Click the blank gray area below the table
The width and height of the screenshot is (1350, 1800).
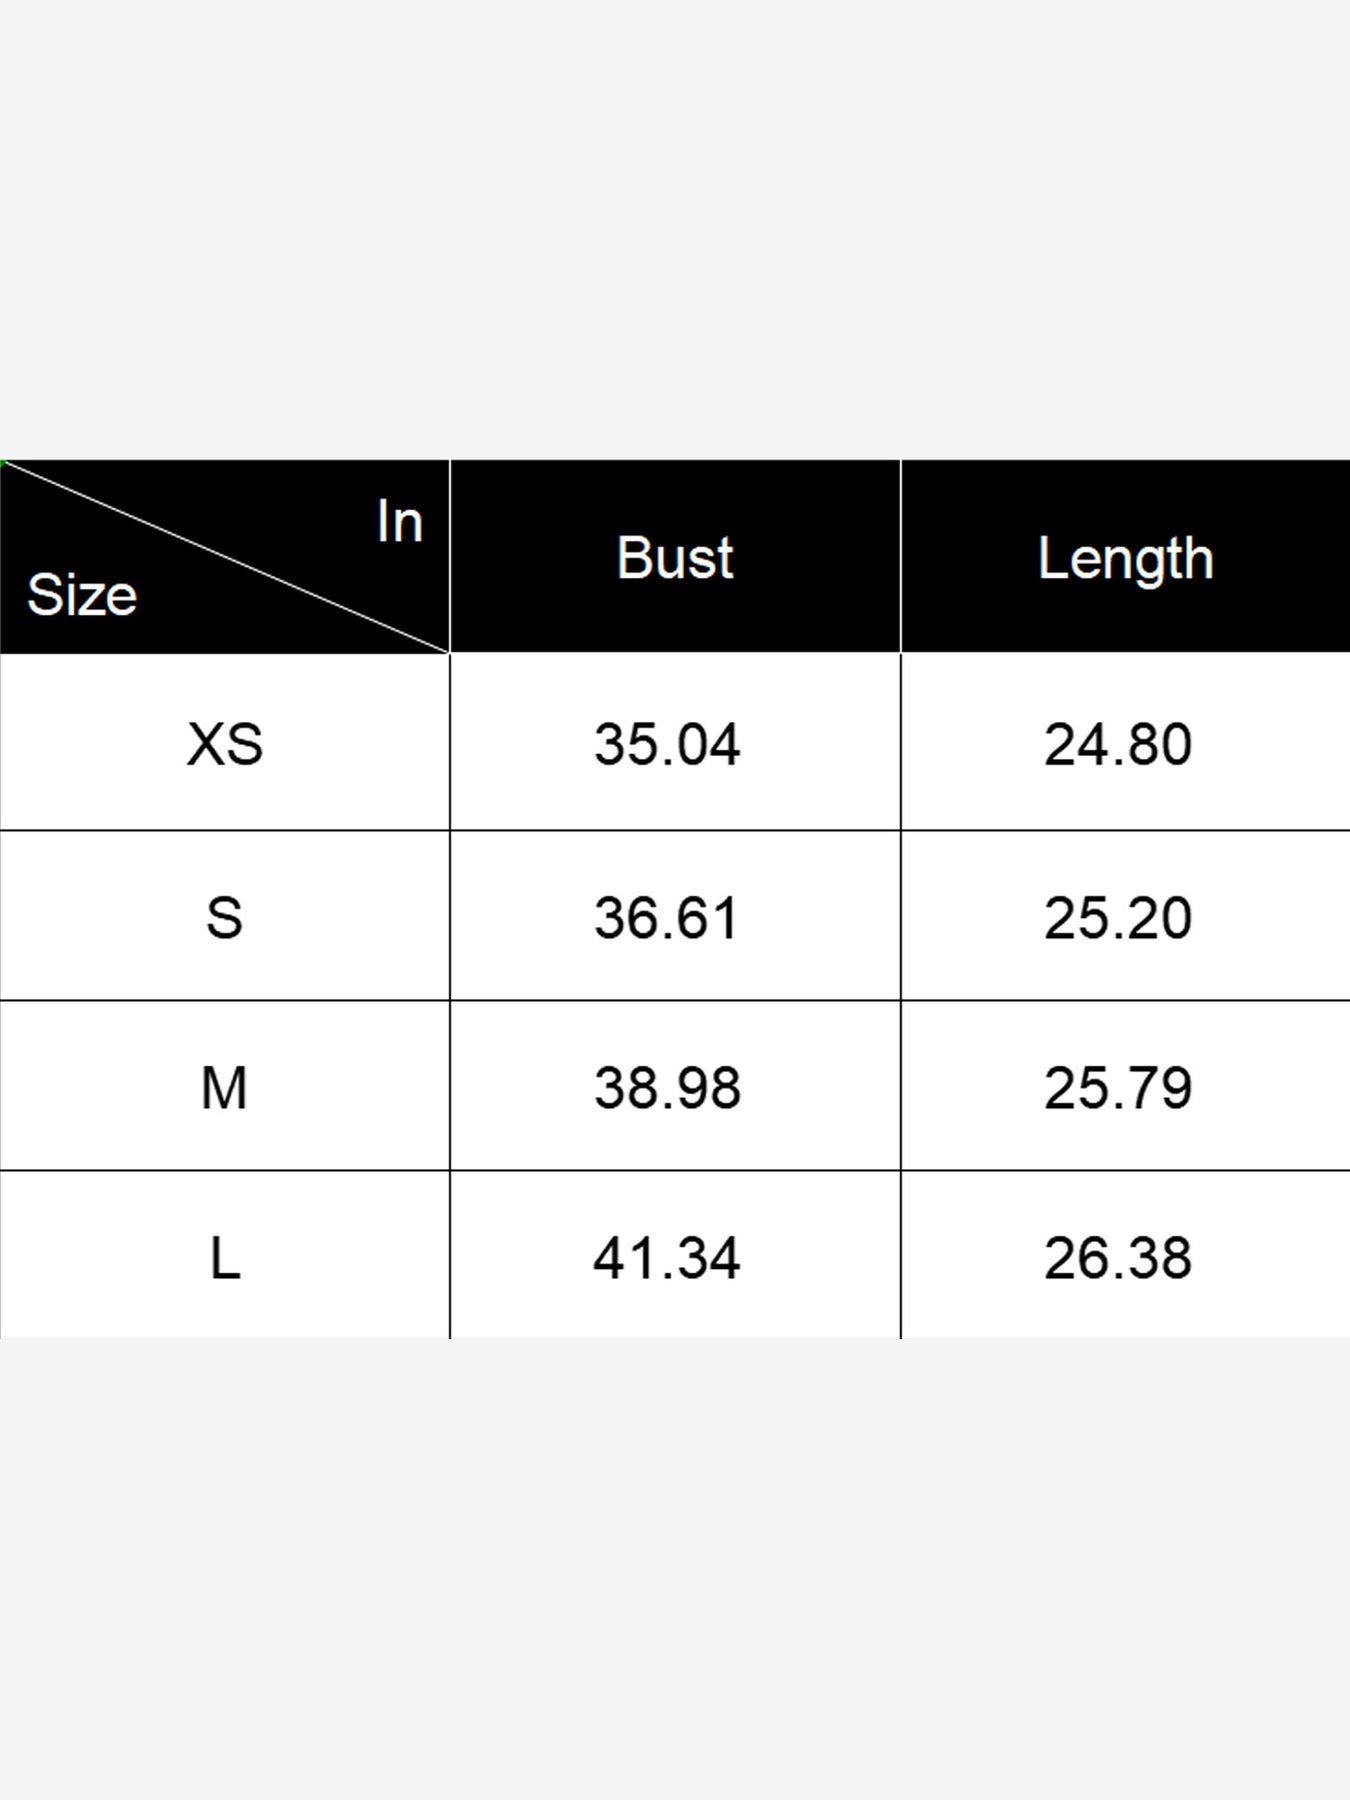tap(675, 1570)
